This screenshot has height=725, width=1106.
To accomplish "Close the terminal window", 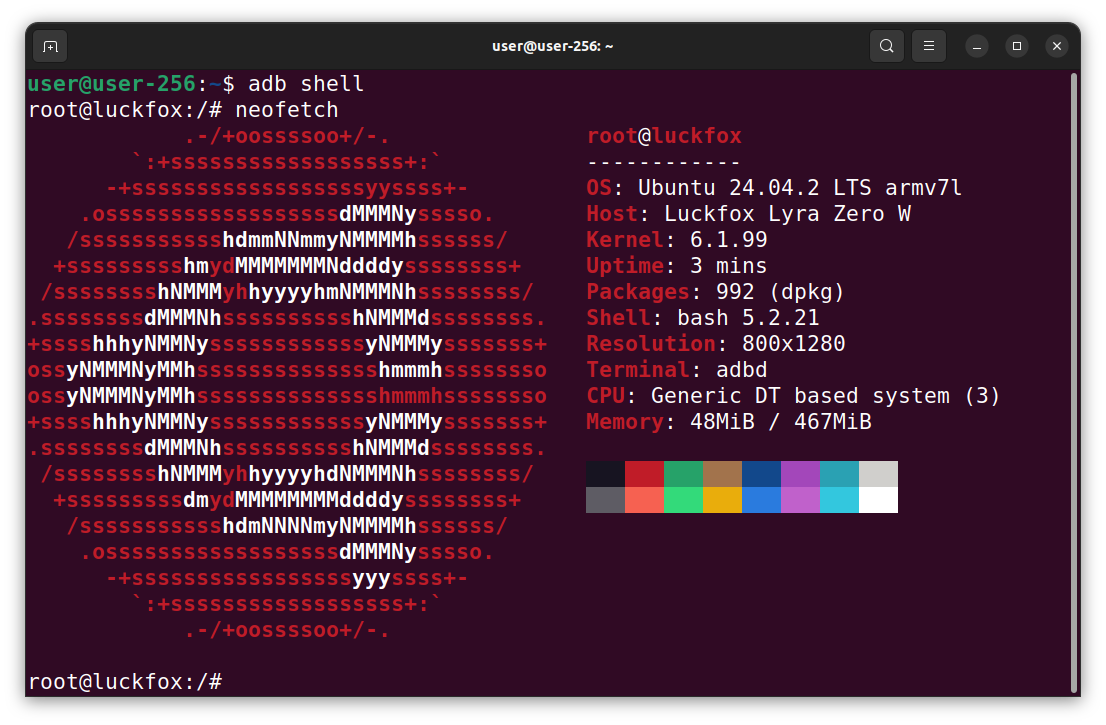I will (x=1057, y=47).
